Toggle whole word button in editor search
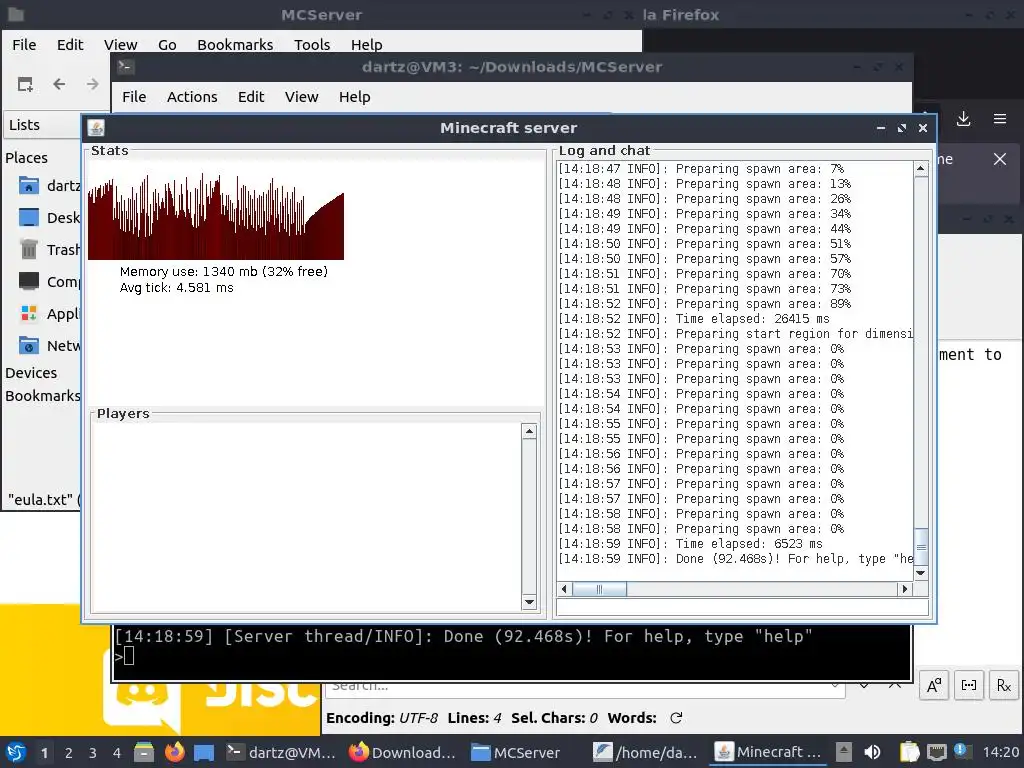 (968, 686)
